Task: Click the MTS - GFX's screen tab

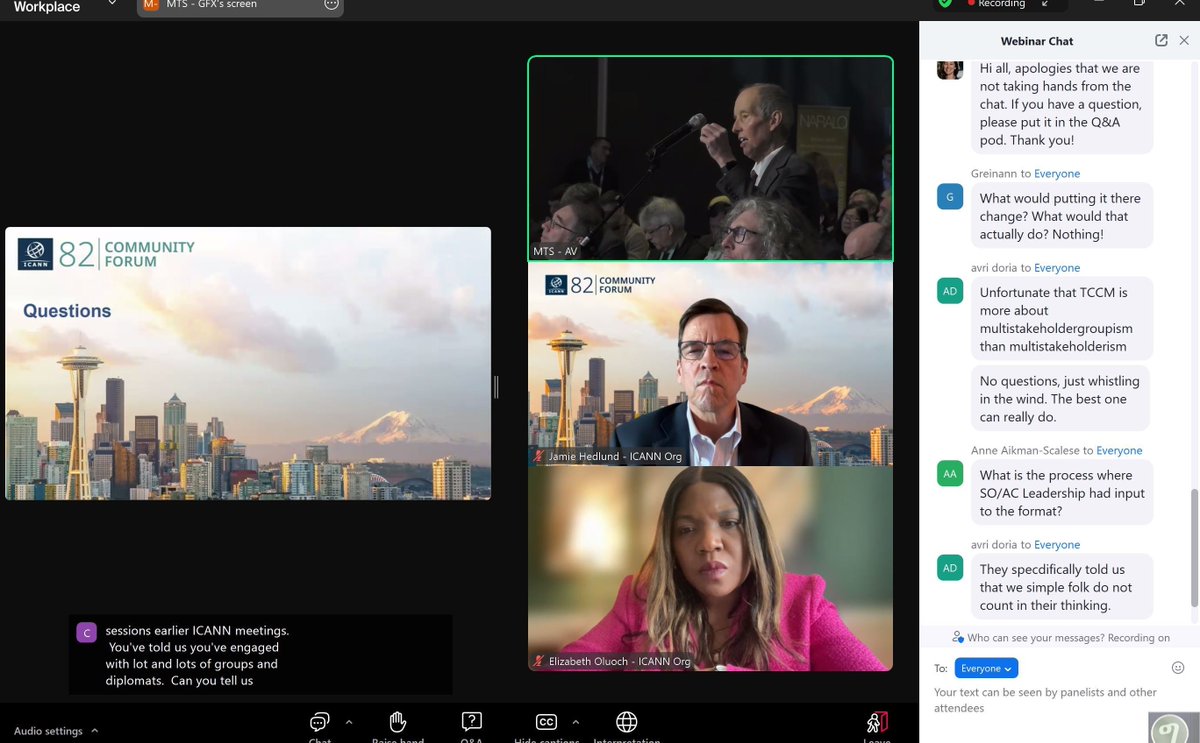Action: click(x=240, y=7)
